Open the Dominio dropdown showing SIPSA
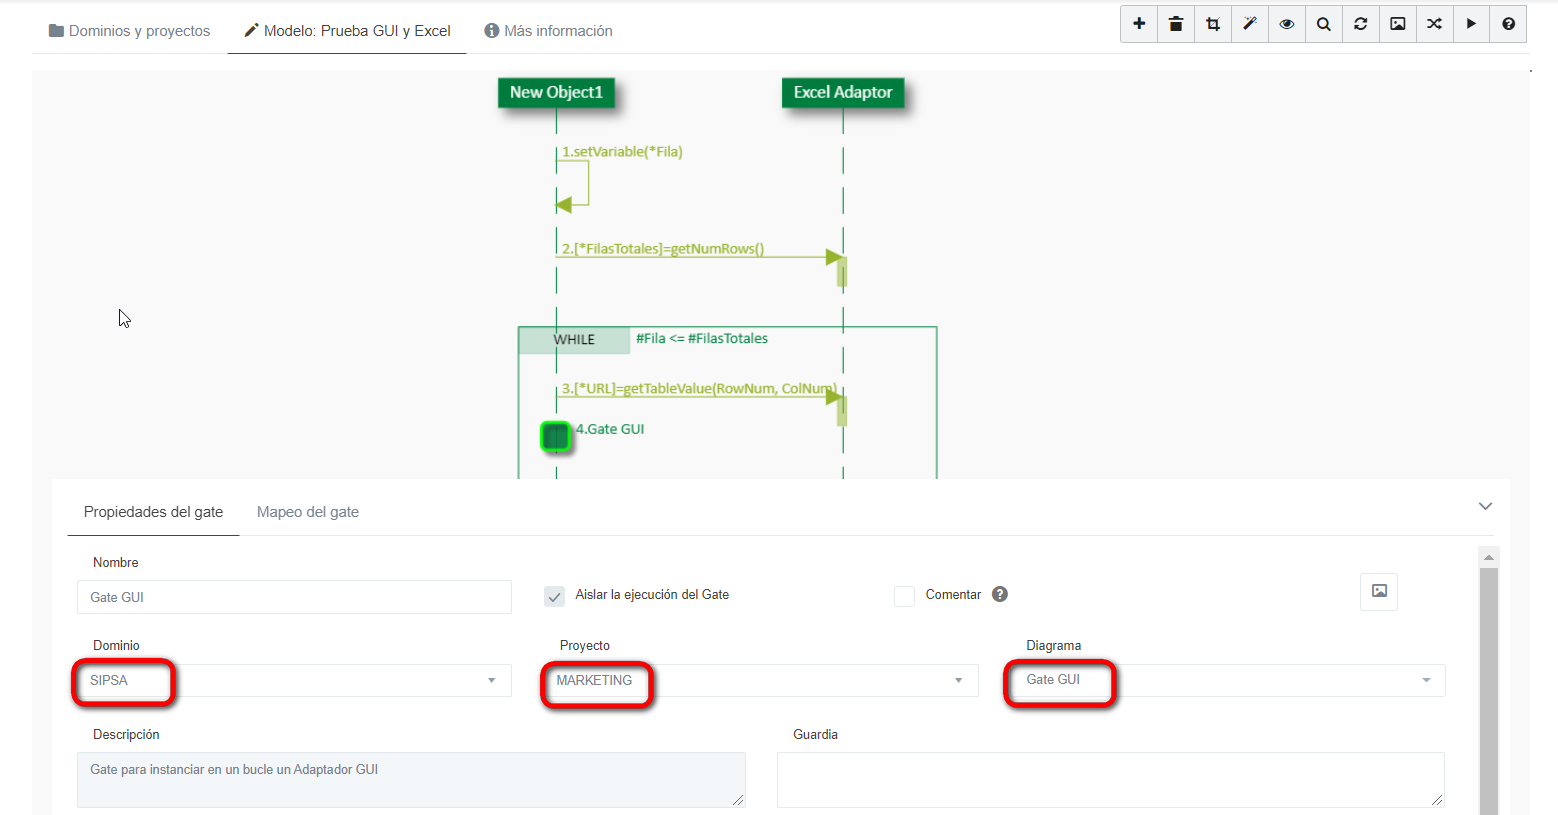Viewport: 1558px width, 815px height. tap(294, 681)
